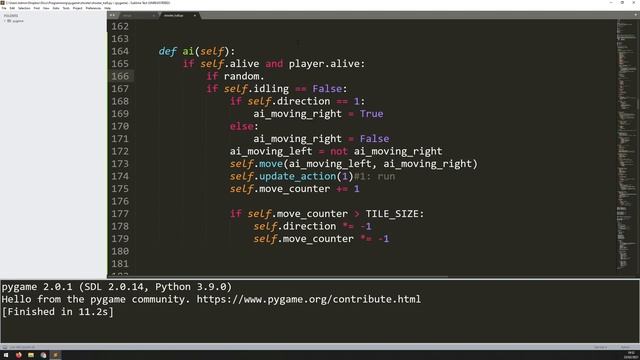The width and height of the screenshot is (640, 360).
Task: Click 'ai_moving_left' on line 172
Action: point(271,151)
